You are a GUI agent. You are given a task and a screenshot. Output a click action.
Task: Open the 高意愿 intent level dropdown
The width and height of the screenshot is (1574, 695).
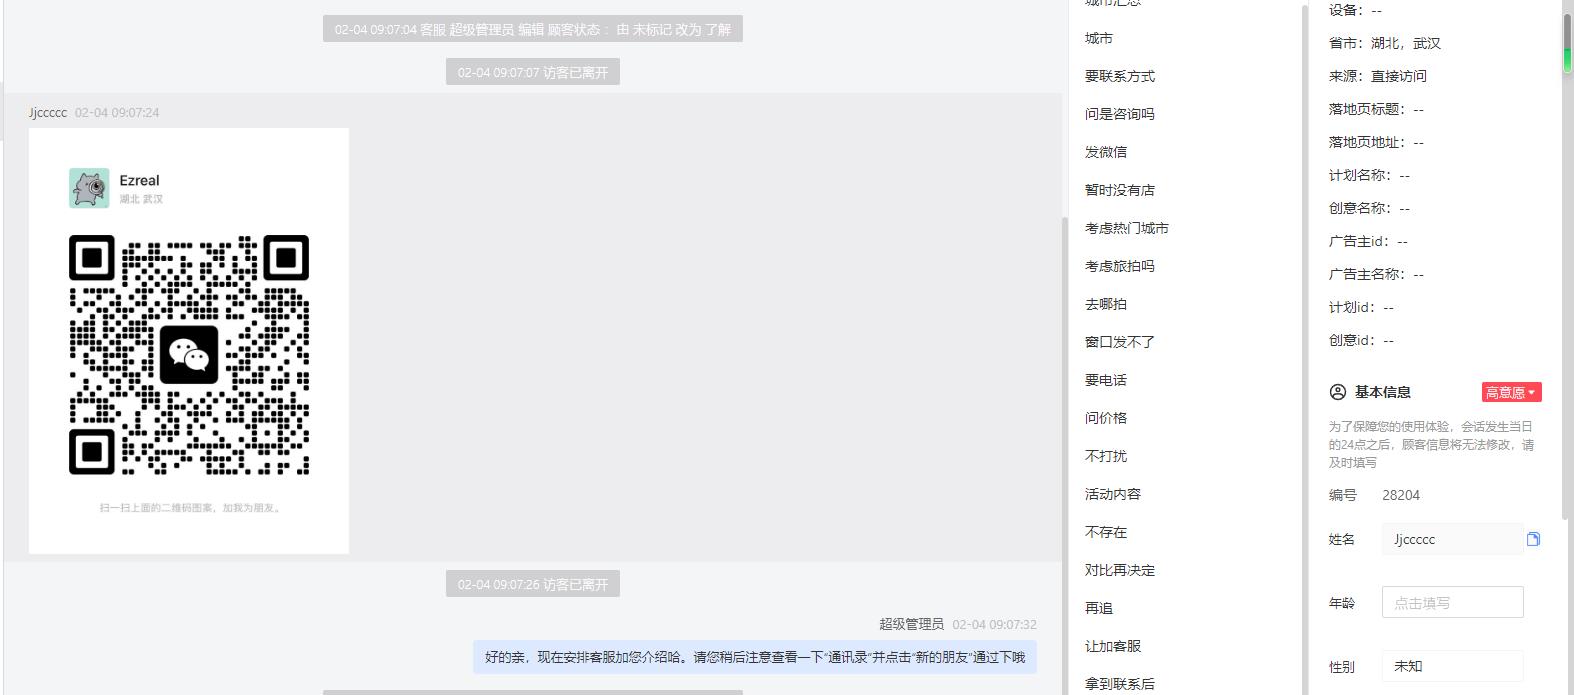pyautogui.click(x=1511, y=392)
